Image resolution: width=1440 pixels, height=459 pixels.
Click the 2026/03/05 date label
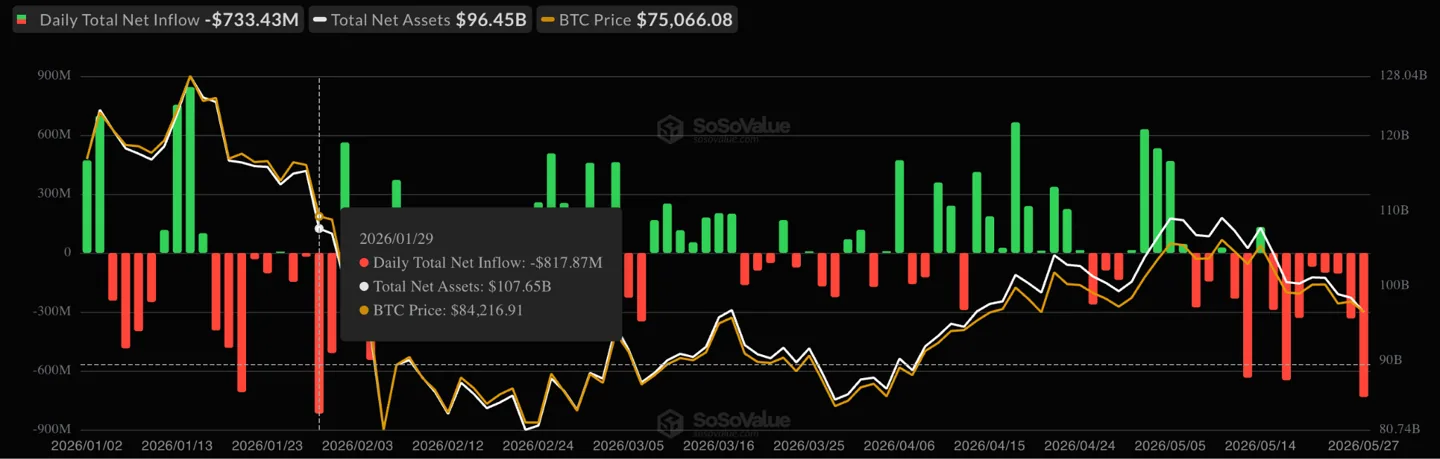pos(628,445)
